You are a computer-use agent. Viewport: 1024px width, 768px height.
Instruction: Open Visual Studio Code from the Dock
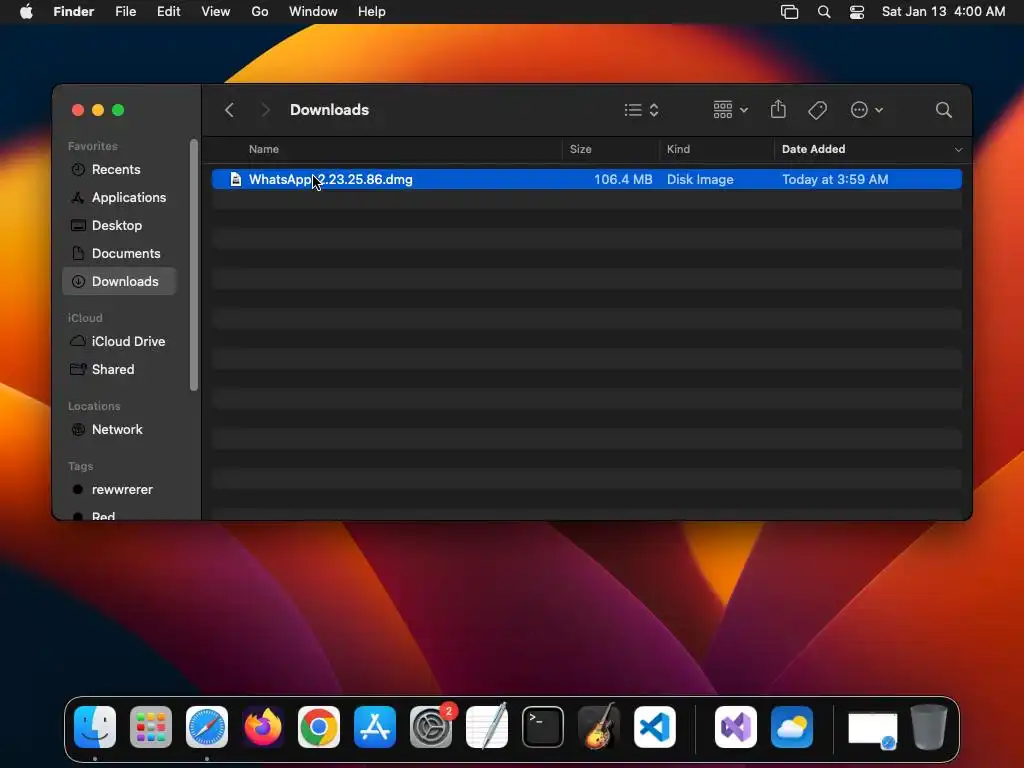[x=655, y=727]
